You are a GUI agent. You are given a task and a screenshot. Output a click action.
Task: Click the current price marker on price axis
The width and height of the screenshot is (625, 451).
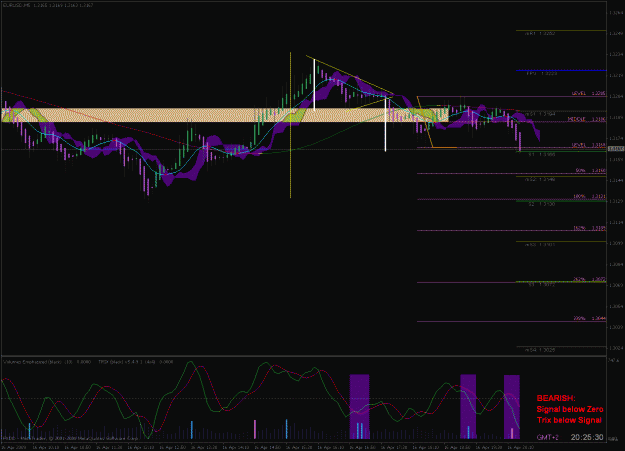616,149
